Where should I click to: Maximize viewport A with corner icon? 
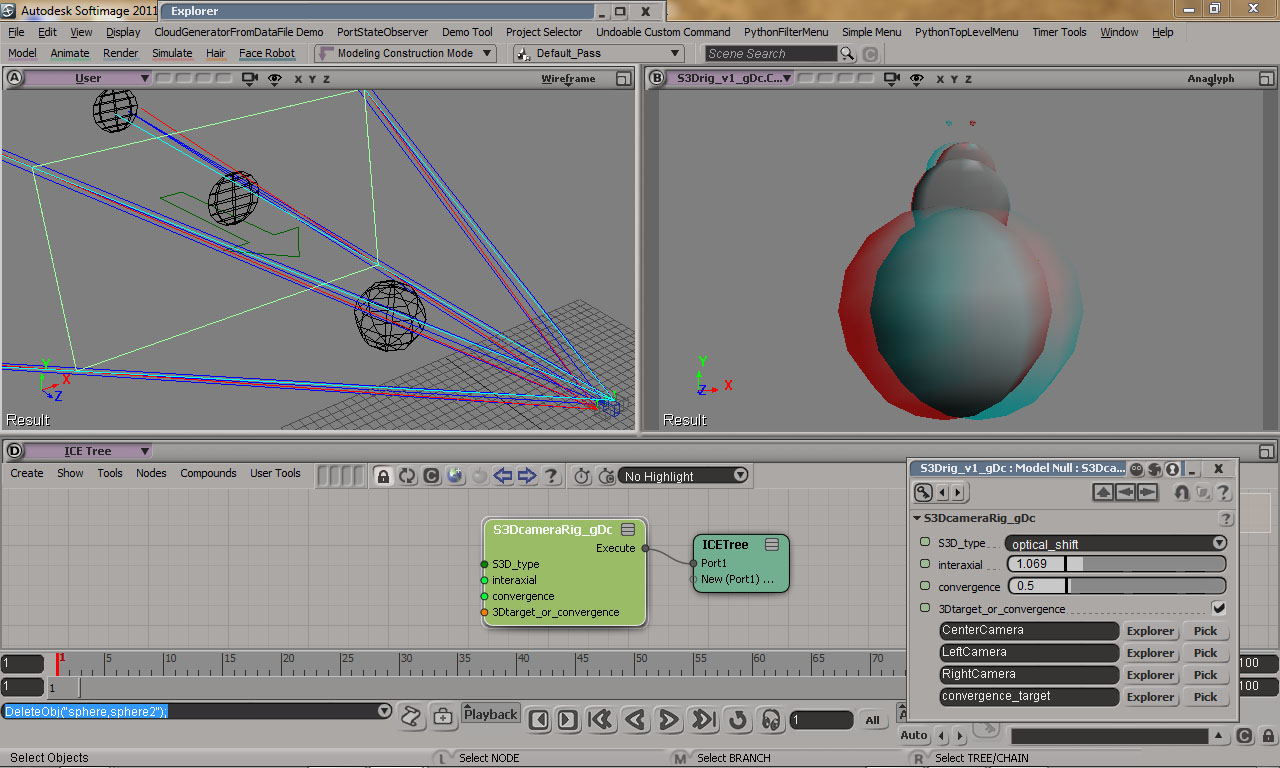(623, 78)
